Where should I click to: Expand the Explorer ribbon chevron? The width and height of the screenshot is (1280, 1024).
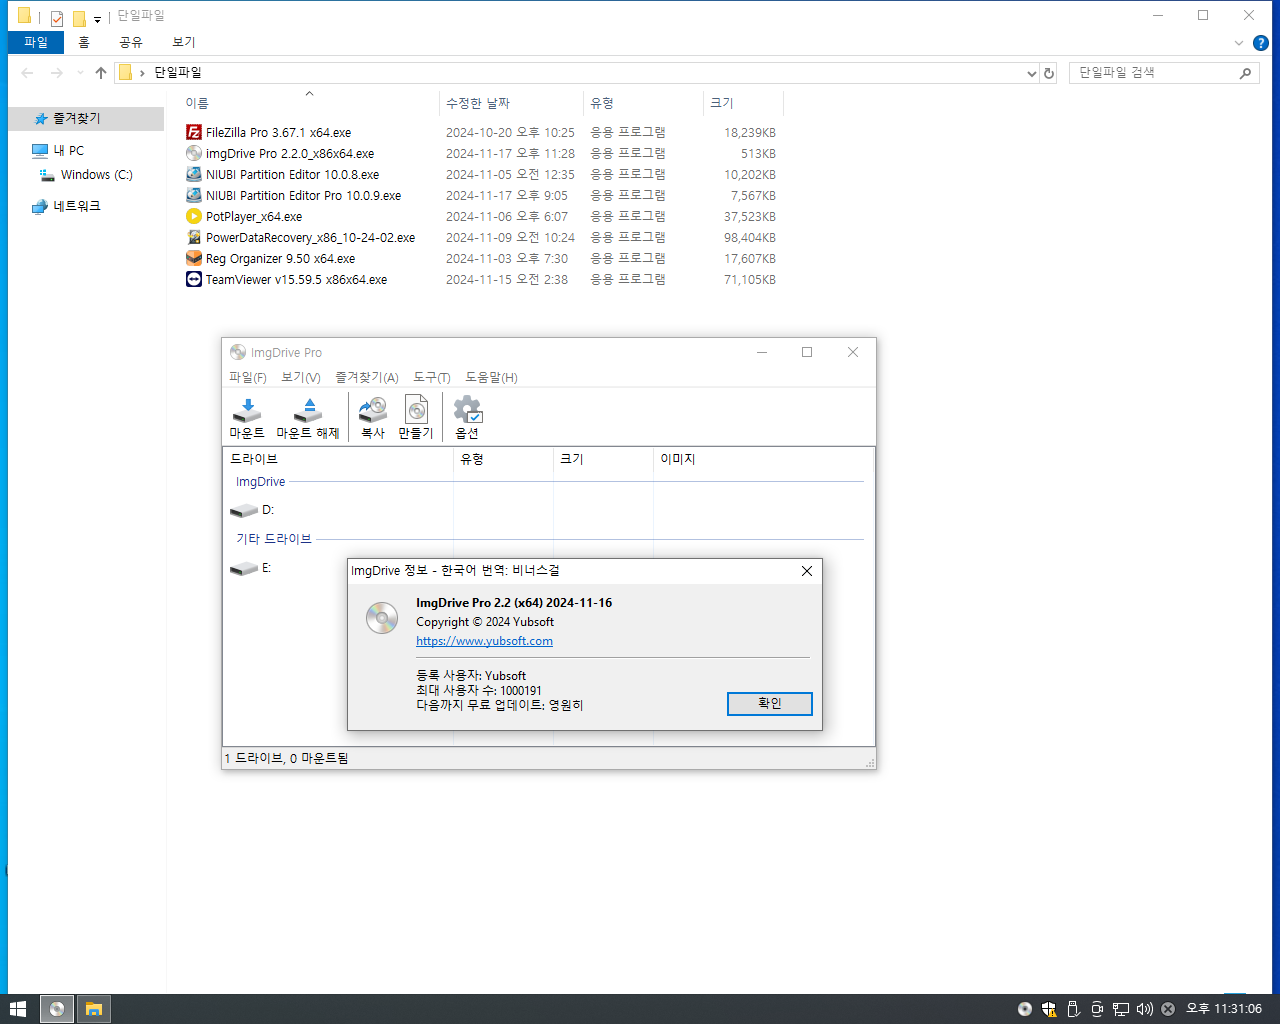[1239, 43]
